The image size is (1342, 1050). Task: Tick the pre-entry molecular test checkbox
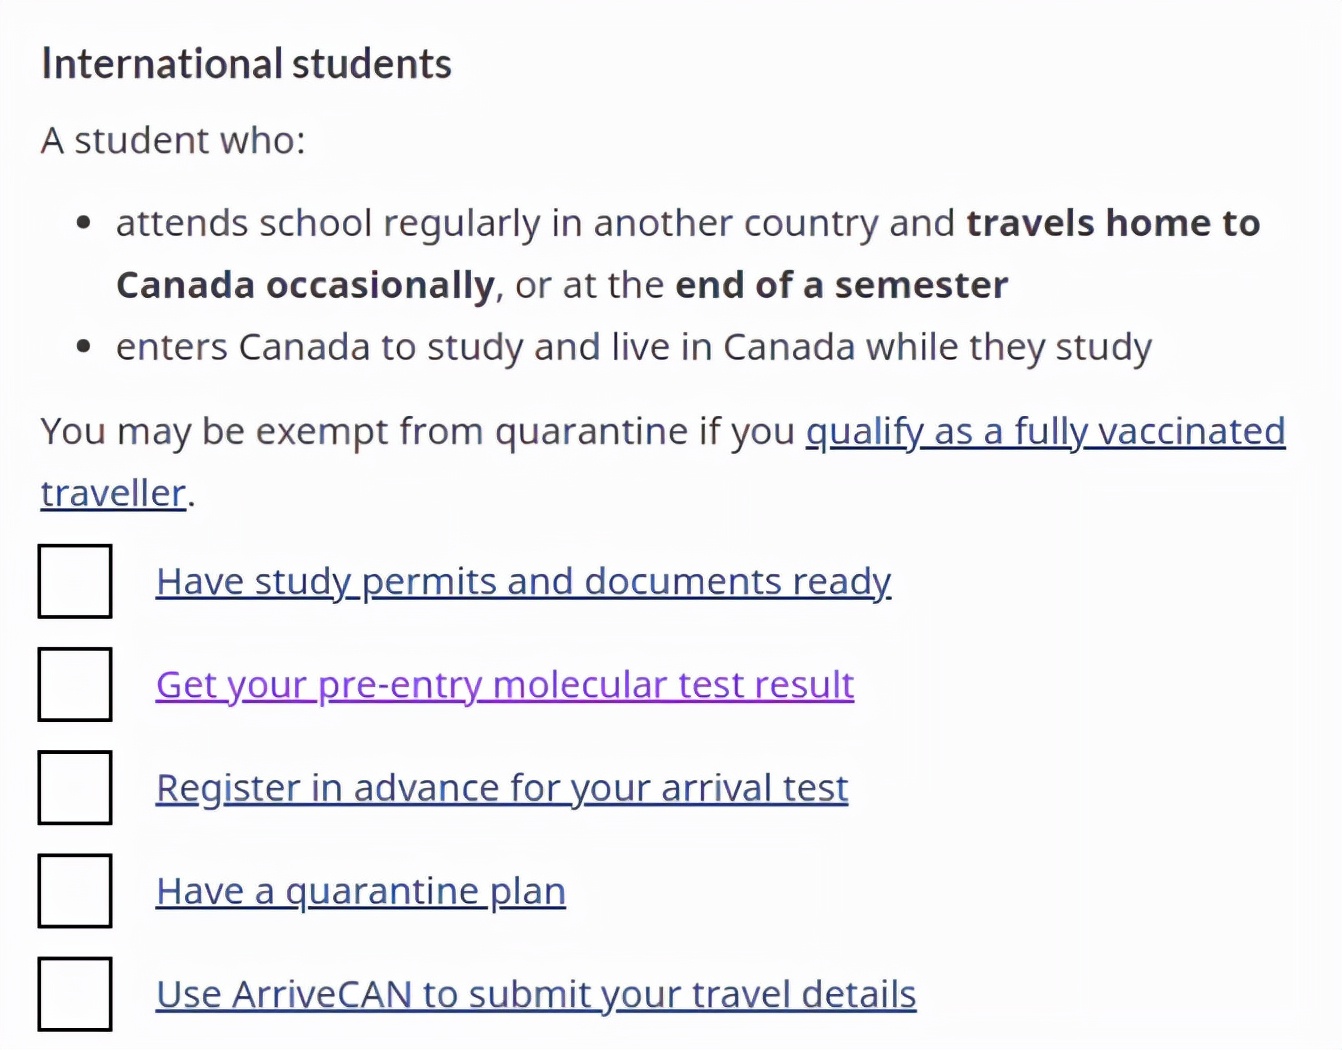point(75,684)
